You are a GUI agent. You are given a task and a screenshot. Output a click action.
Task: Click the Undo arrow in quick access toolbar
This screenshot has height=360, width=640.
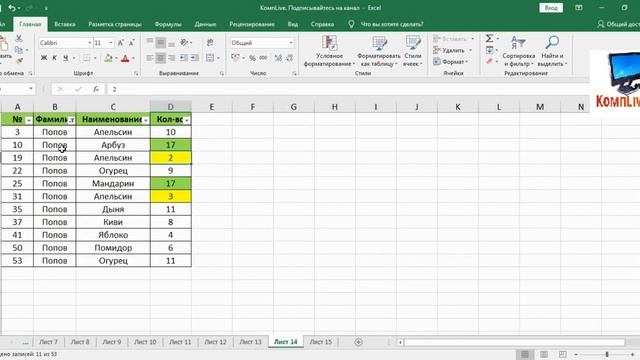click(x=12, y=8)
